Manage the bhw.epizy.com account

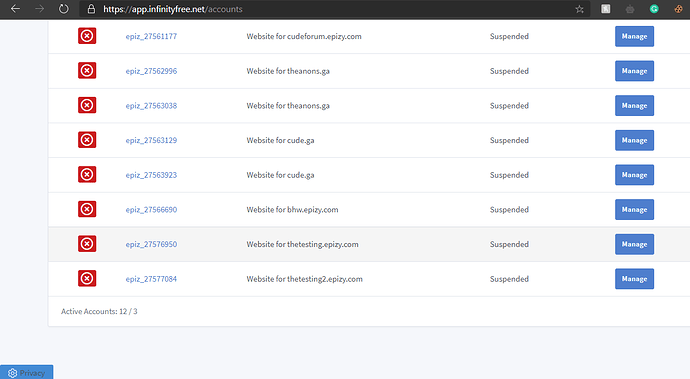634,210
